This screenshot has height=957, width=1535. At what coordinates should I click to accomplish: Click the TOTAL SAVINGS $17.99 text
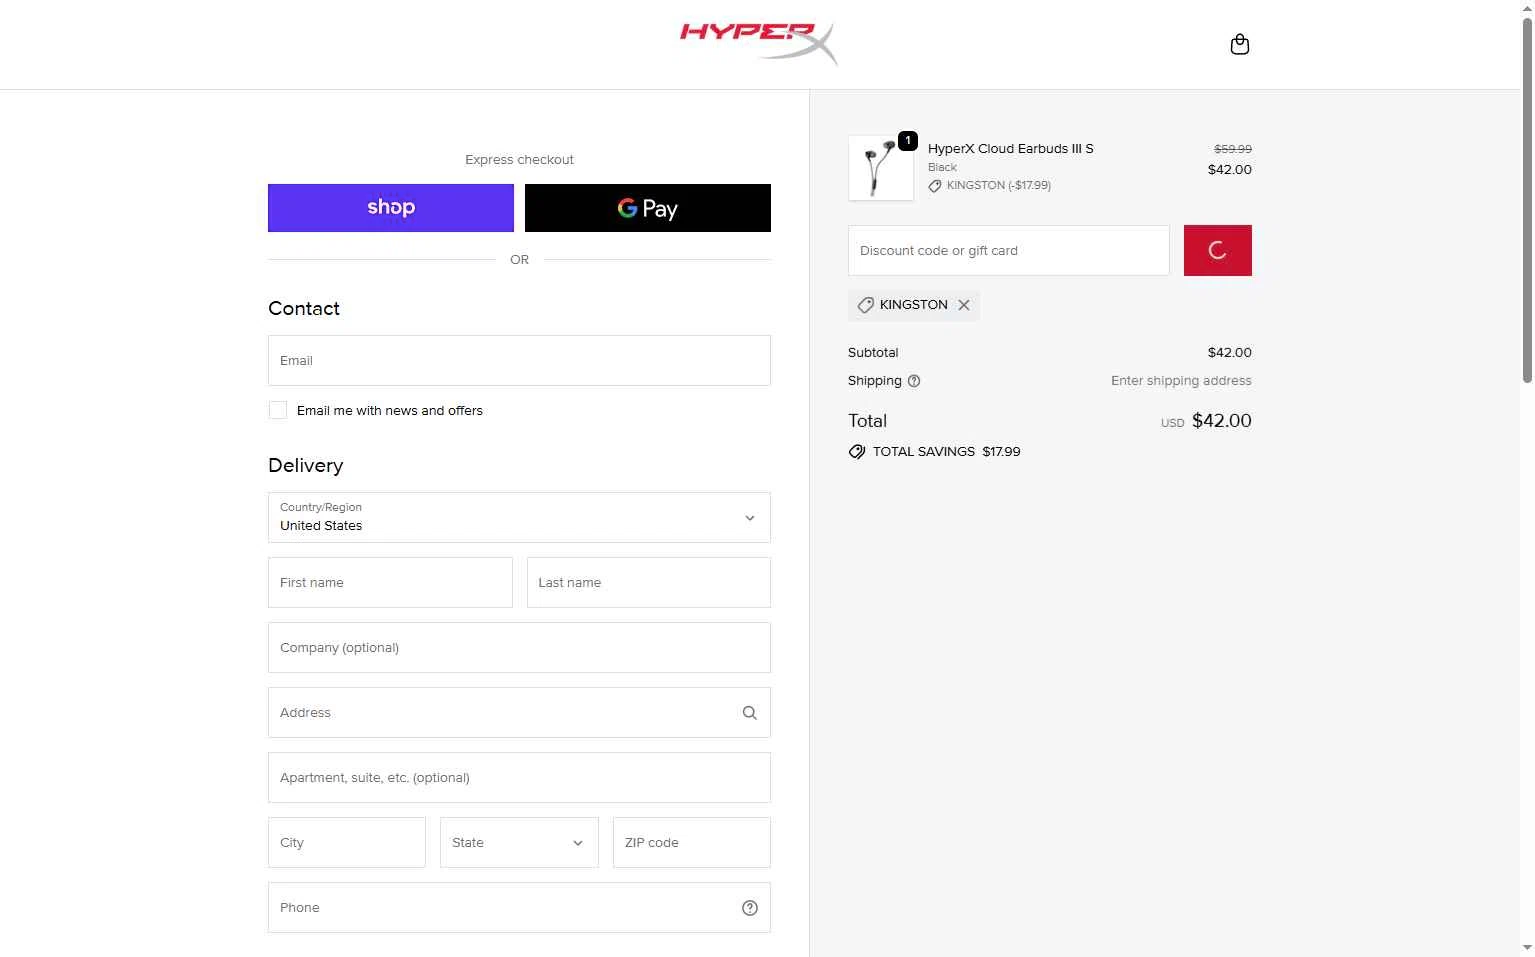pyautogui.click(x=947, y=452)
